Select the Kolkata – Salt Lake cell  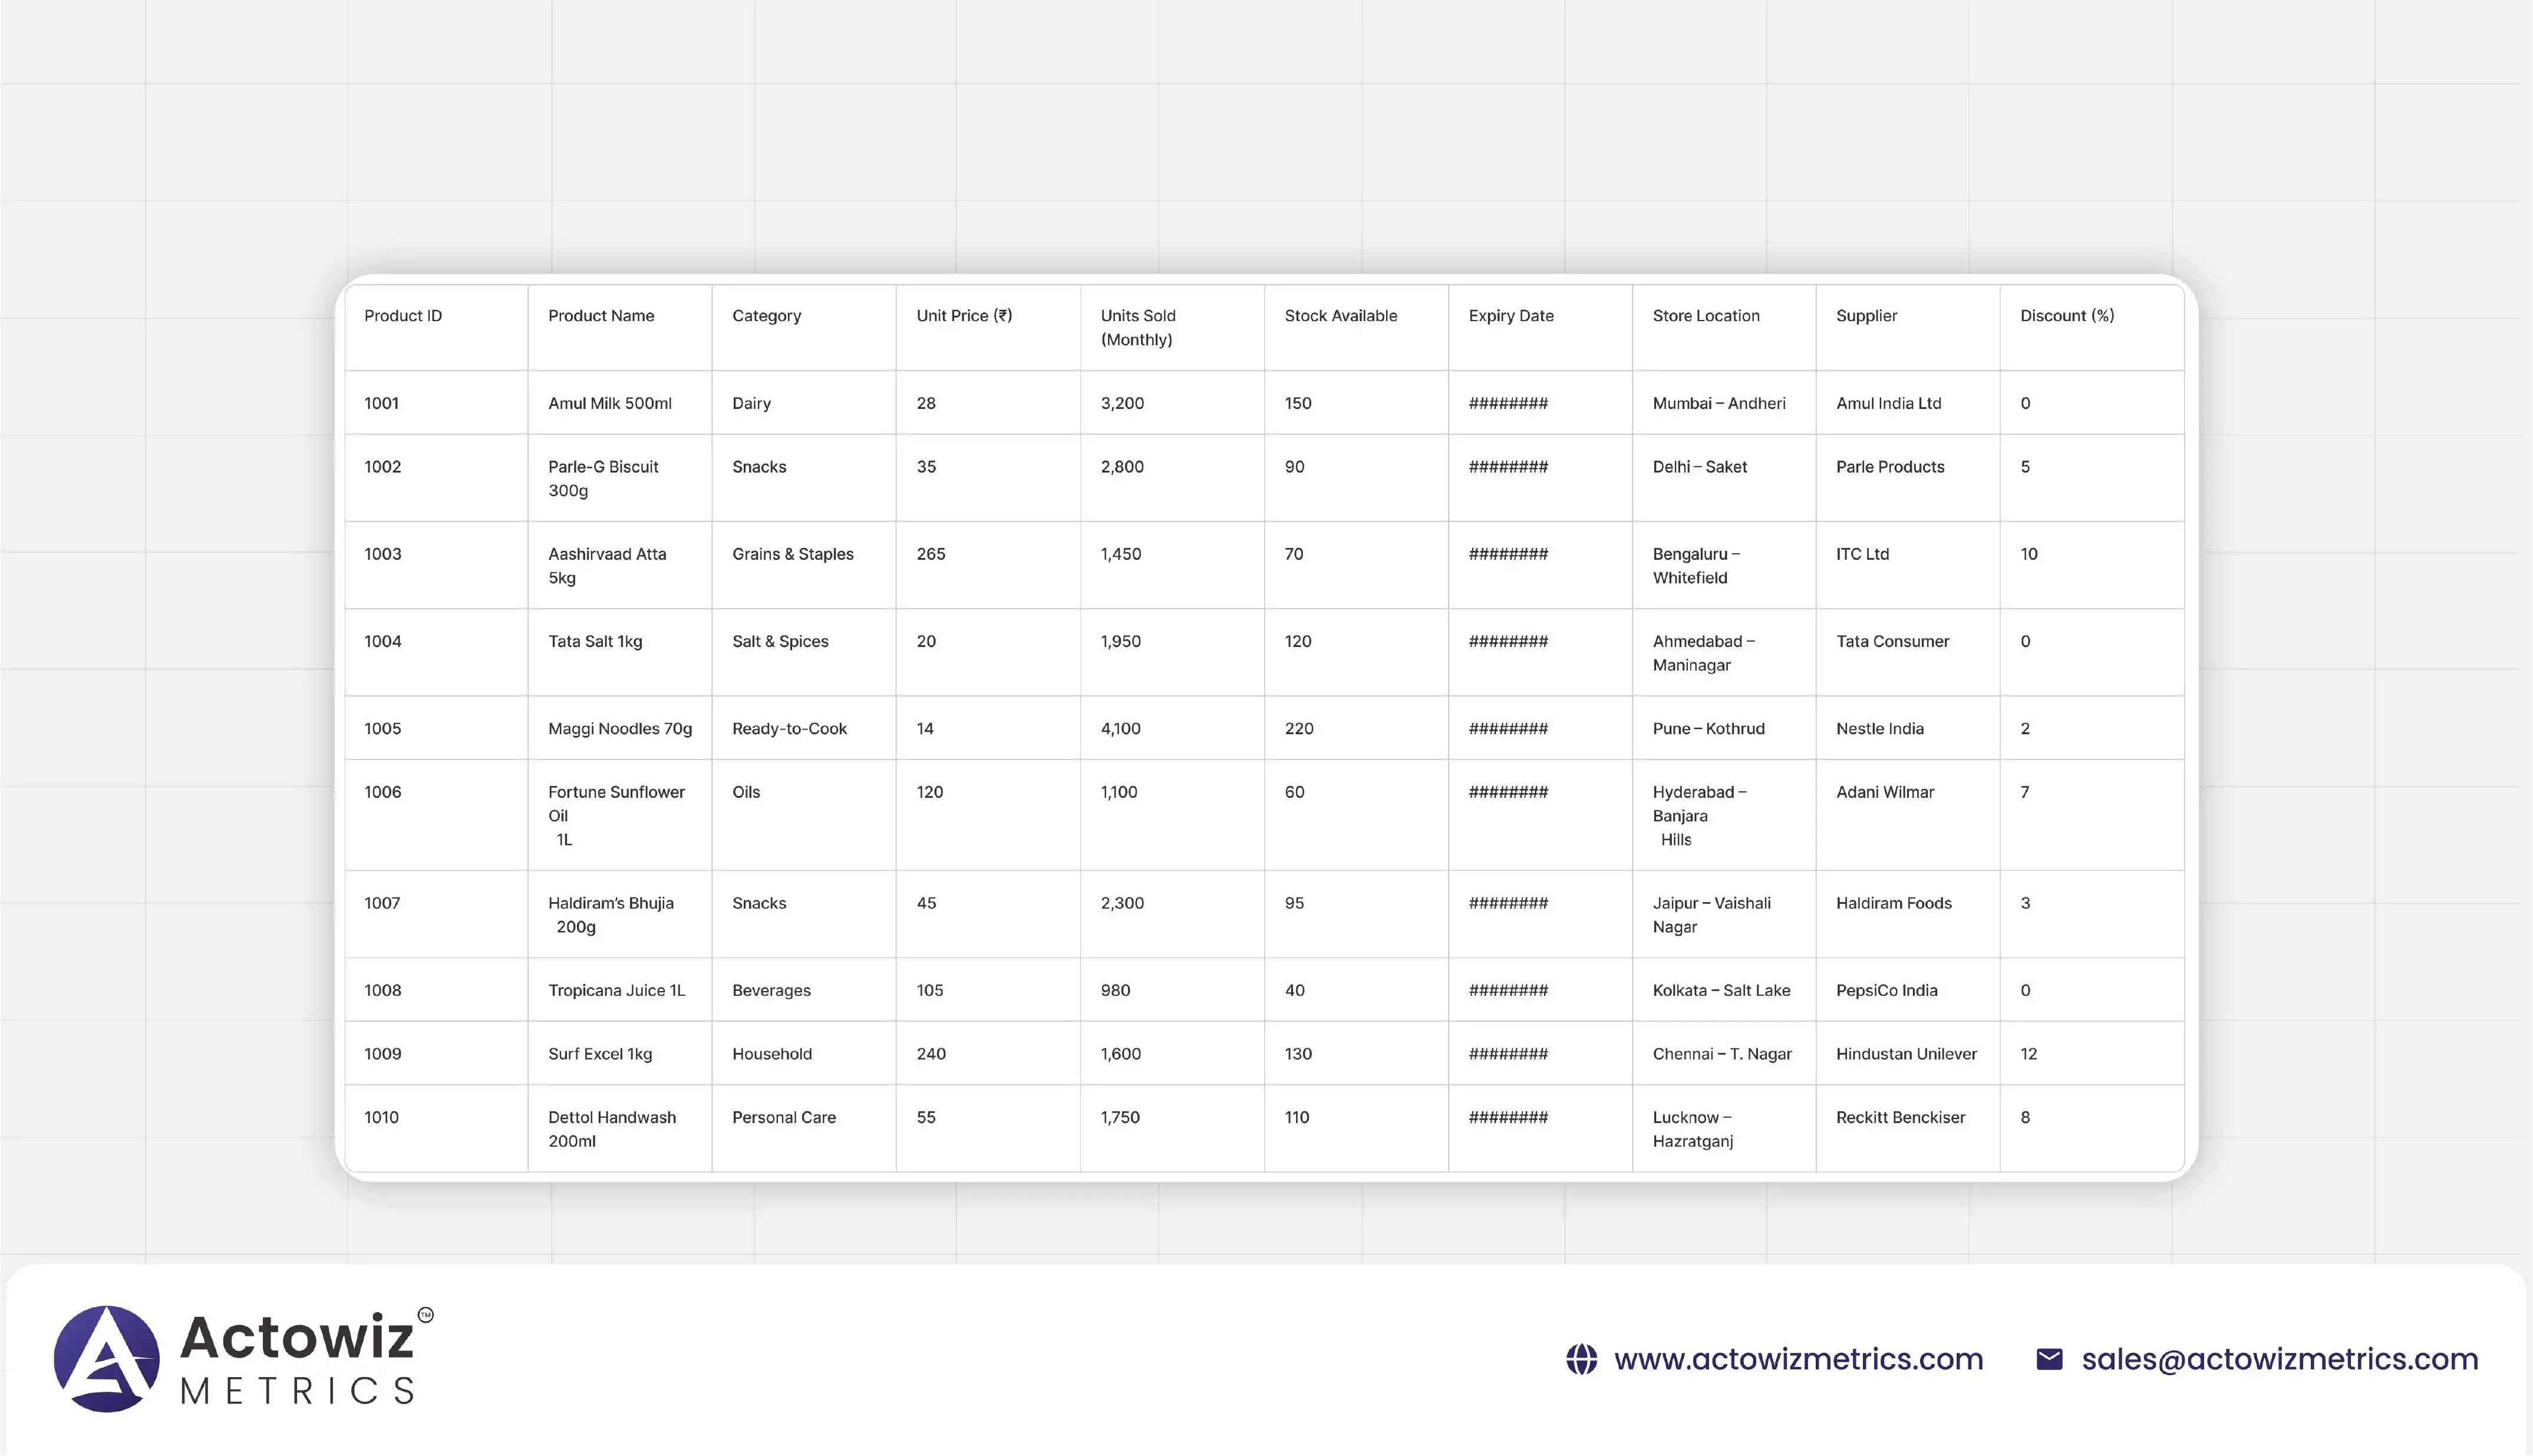[1721, 991]
